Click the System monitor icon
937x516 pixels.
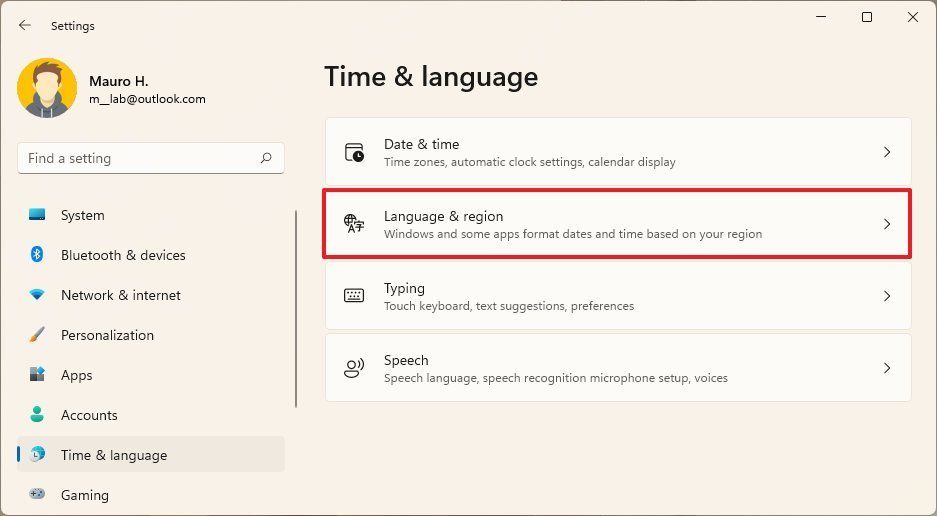[x=37, y=215]
